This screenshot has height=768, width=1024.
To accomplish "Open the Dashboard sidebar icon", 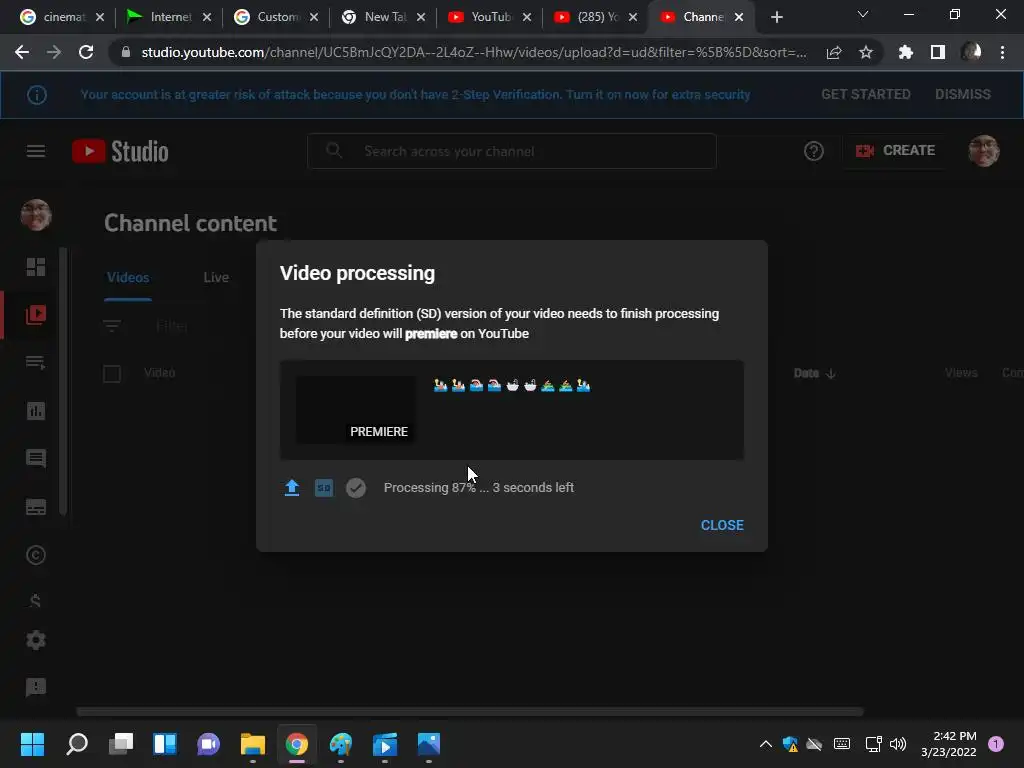I will coord(36,267).
